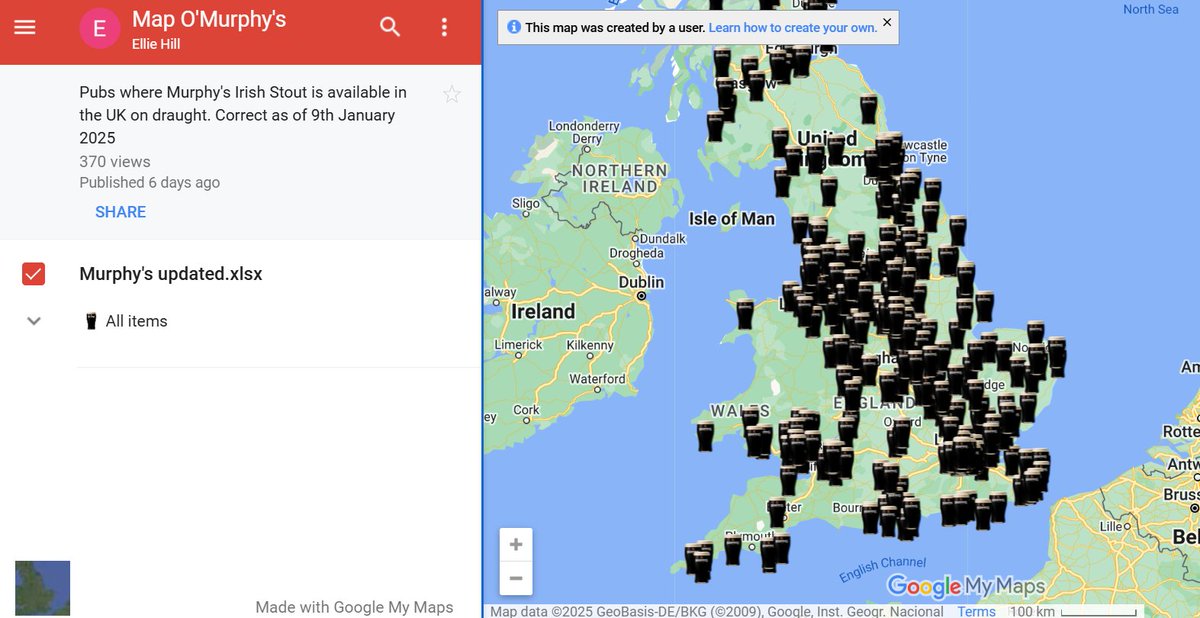
Task: Click the 'NORTHERN IRELAND' map label
Action: pyautogui.click(x=620, y=179)
